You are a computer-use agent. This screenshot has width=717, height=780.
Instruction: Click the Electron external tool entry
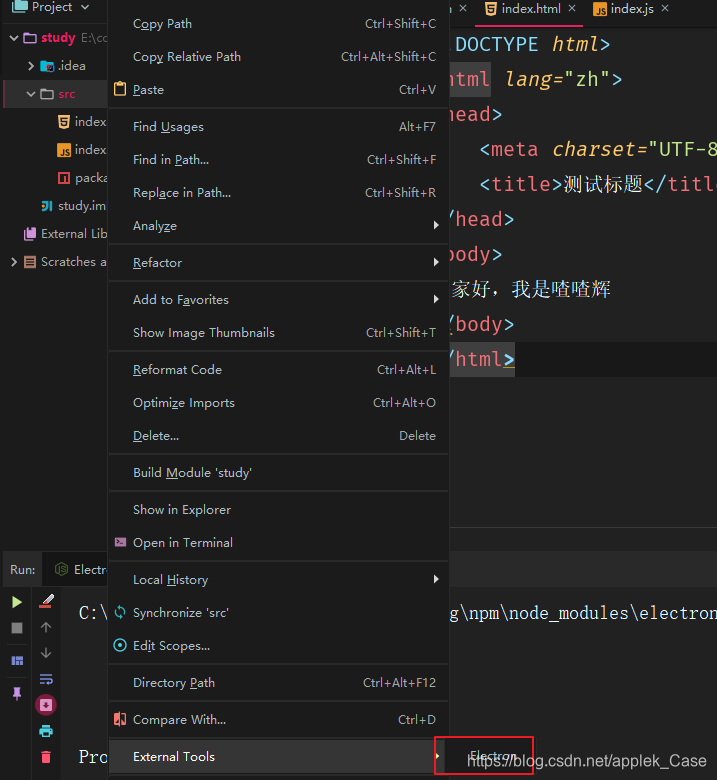pos(493,756)
